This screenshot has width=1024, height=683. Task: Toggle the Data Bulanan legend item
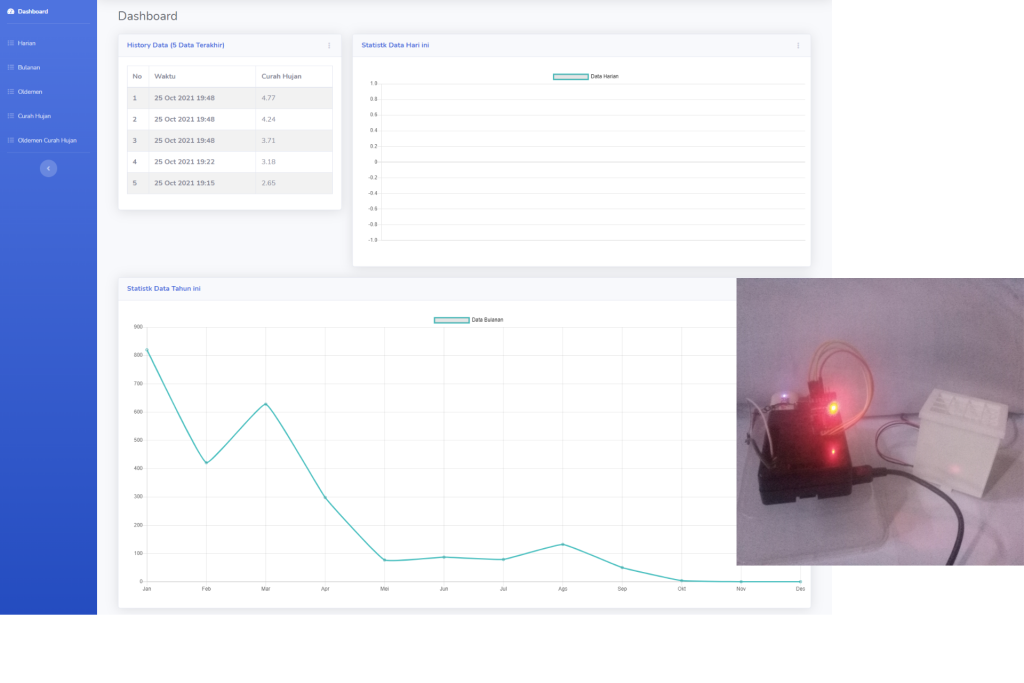[x=470, y=320]
